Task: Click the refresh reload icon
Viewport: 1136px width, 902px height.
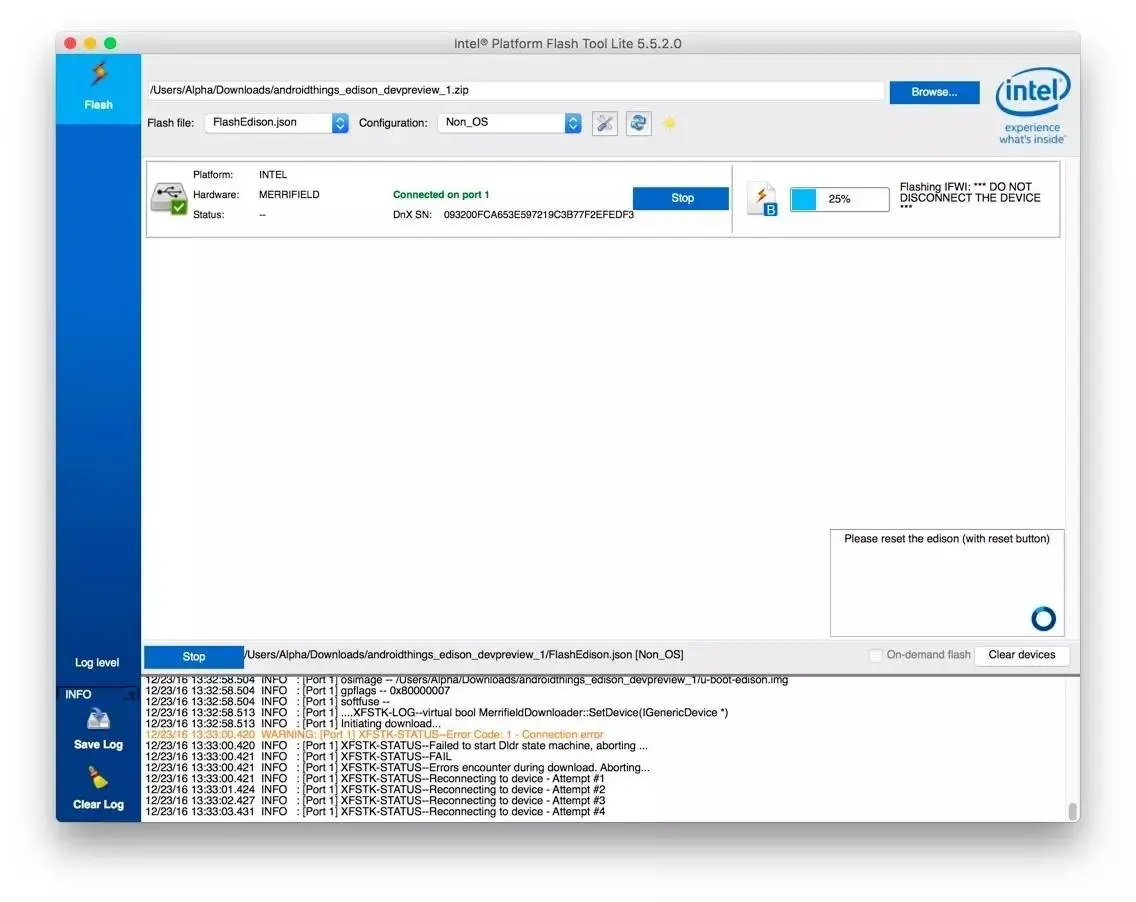Action: (638, 123)
